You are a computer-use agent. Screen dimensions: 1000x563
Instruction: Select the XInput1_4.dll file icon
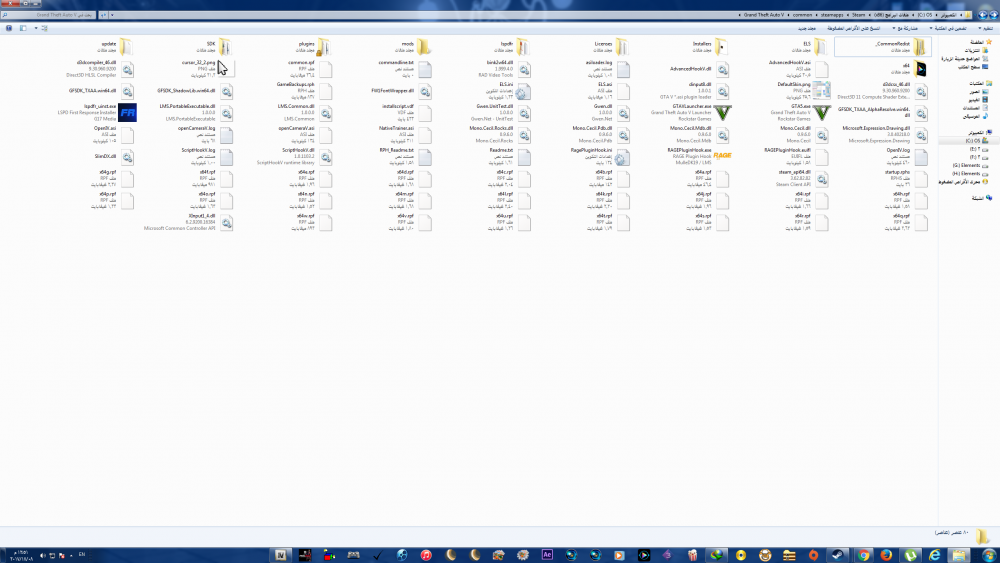coord(226,223)
